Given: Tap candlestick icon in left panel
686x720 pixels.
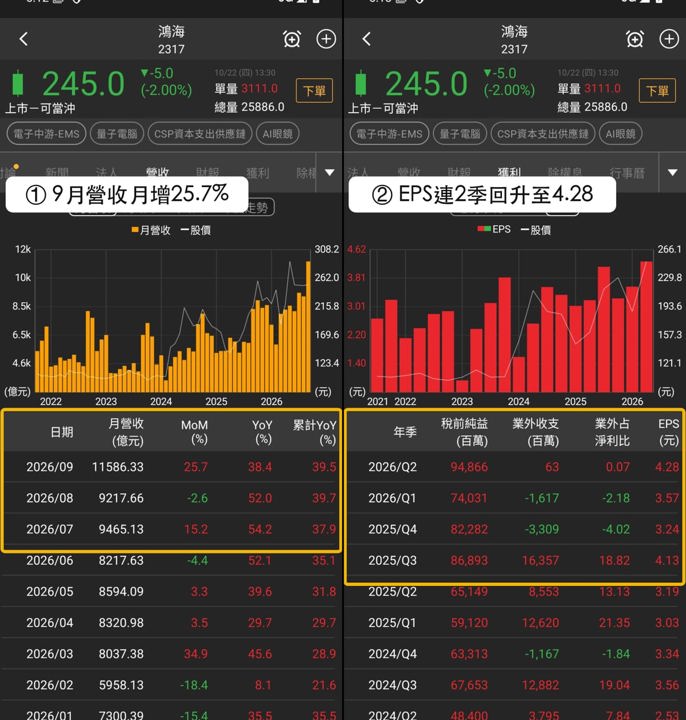Looking at the screenshot, I should tap(17, 84).
